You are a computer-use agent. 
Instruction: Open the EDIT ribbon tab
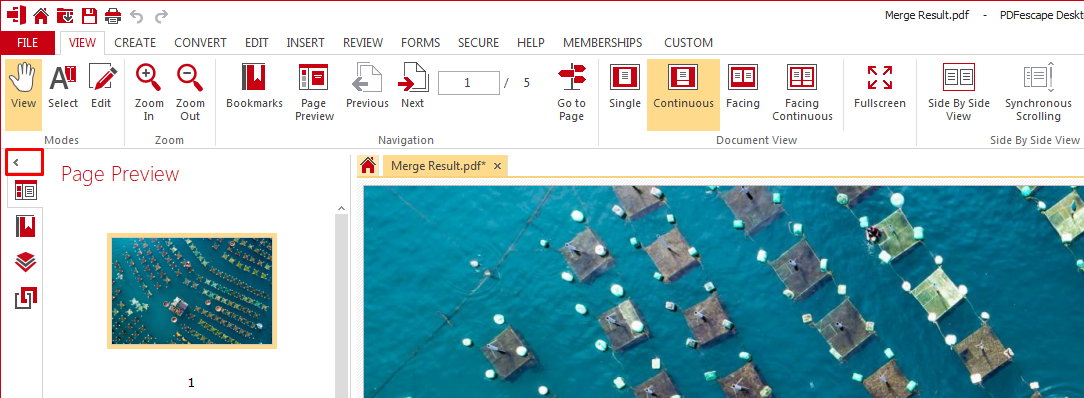[256, 43]
